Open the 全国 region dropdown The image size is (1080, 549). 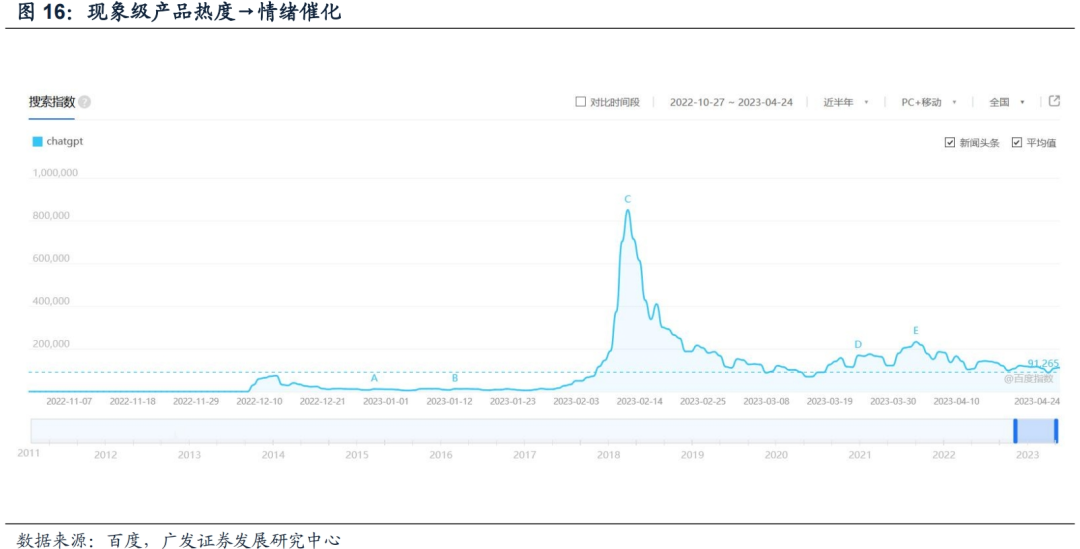(x=1006, y=102)
